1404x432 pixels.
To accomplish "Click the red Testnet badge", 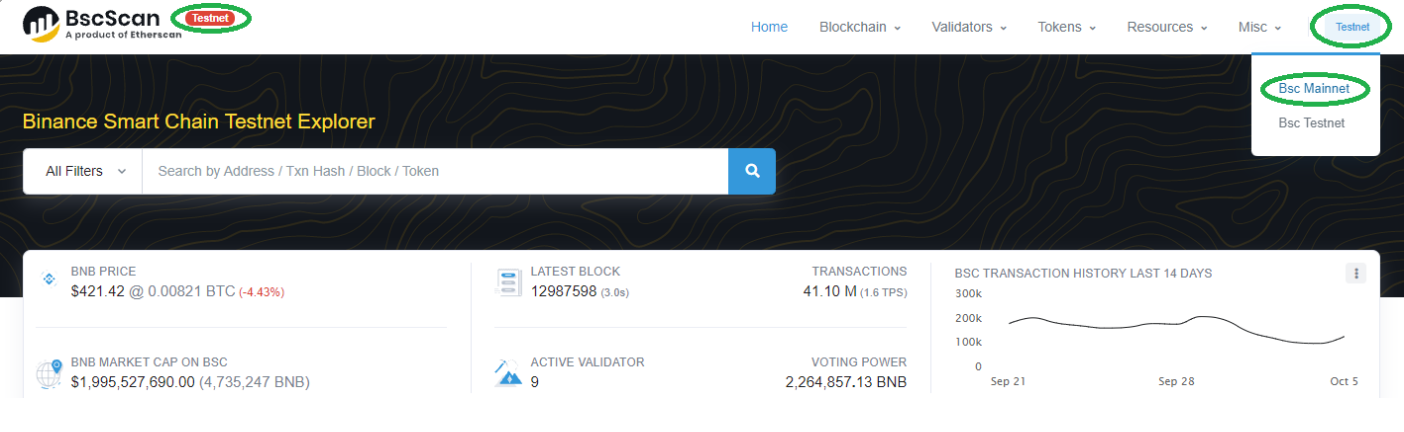I will click(211, 18).
